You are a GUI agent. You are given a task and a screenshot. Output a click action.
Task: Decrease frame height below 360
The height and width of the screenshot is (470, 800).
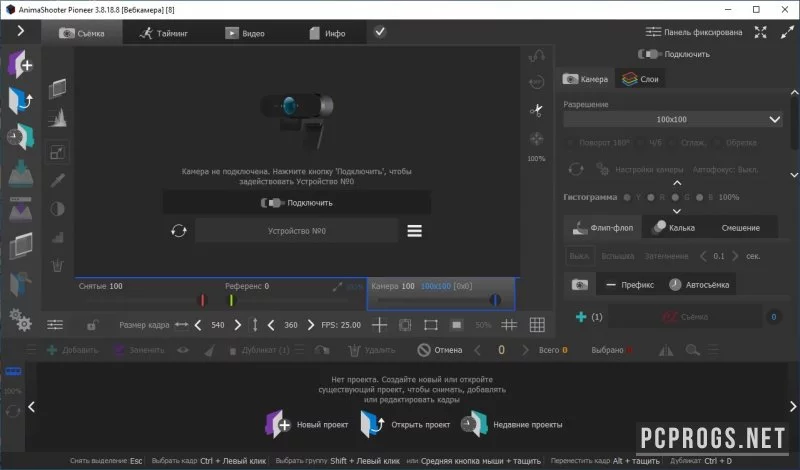271,325
